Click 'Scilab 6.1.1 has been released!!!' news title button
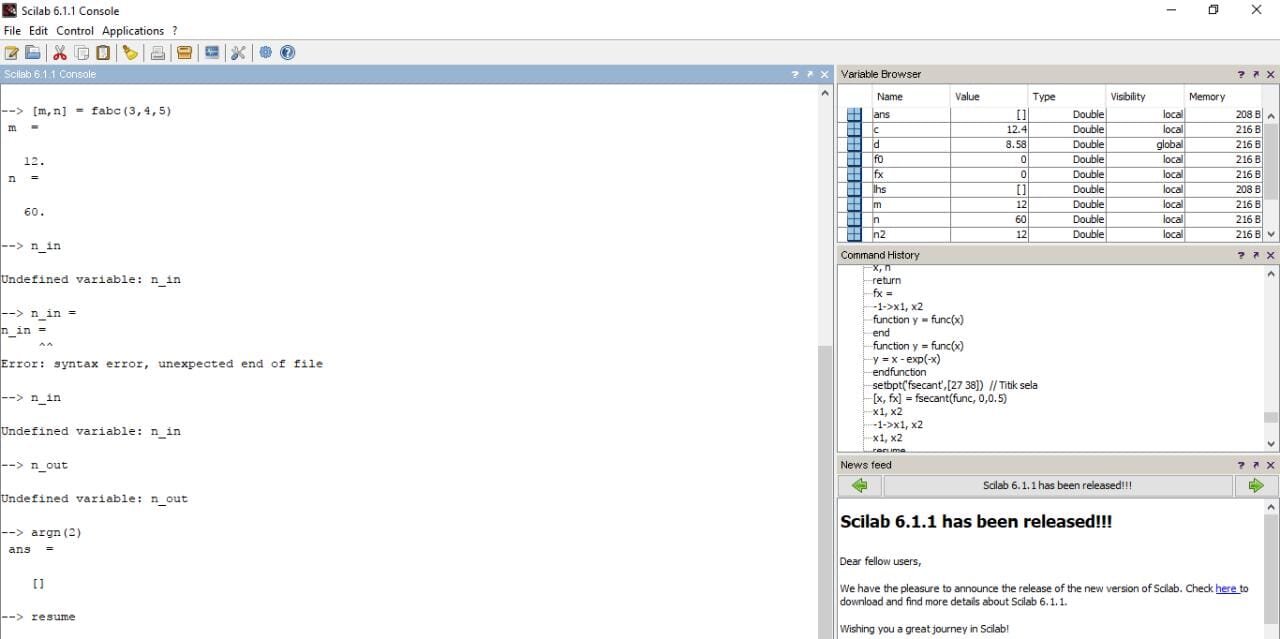 click(1058, 486)
